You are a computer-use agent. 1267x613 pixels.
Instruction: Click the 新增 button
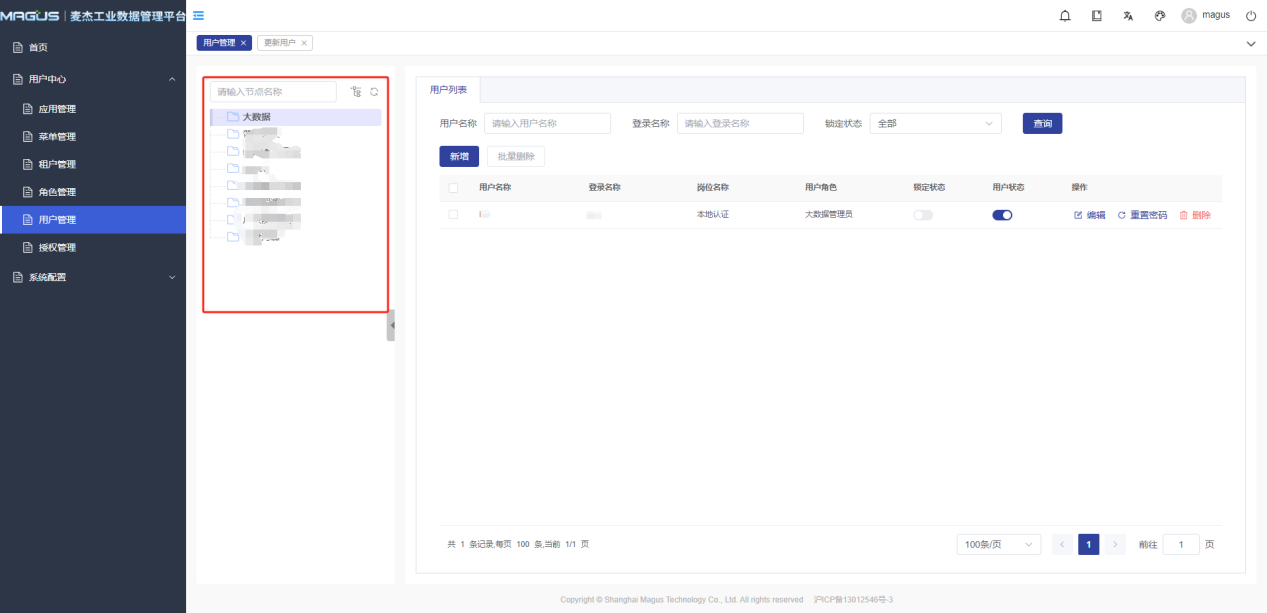(459, 157)
